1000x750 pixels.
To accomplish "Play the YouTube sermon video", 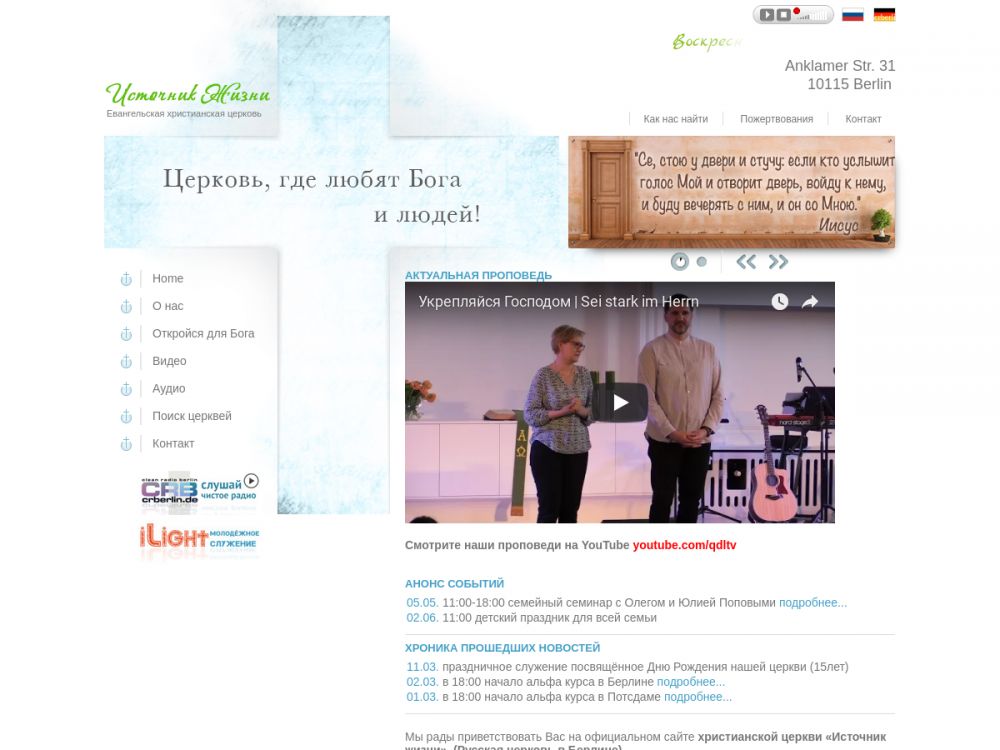I will (620, 402).
